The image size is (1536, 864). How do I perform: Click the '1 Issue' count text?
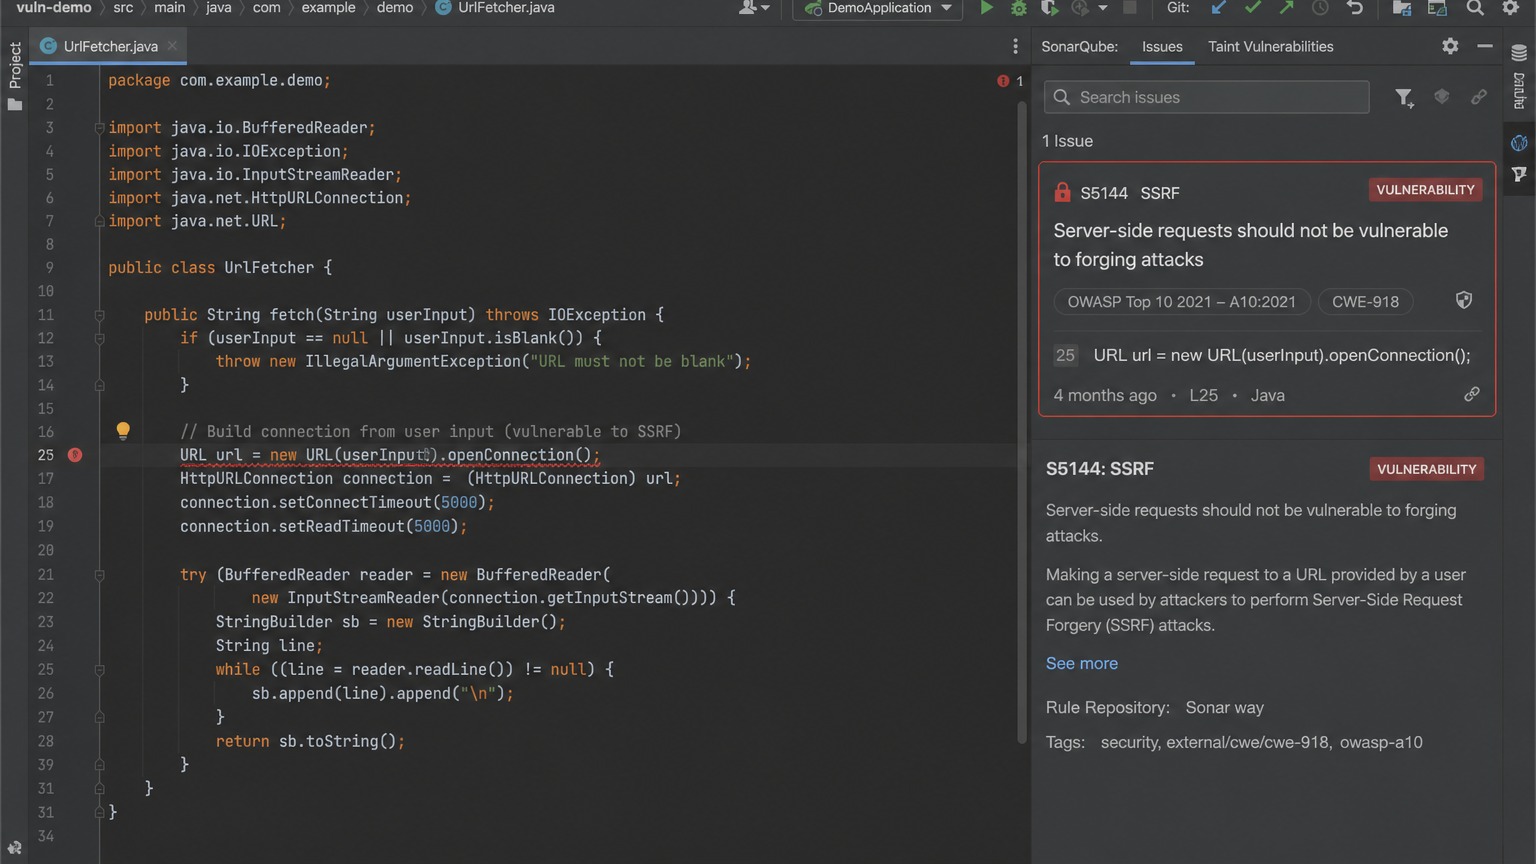pos(1067,141)
